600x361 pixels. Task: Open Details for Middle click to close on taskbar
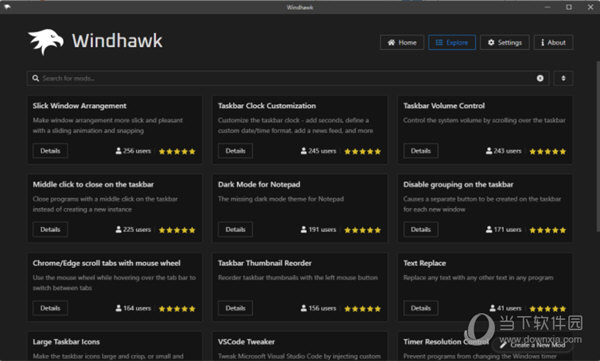50,230
